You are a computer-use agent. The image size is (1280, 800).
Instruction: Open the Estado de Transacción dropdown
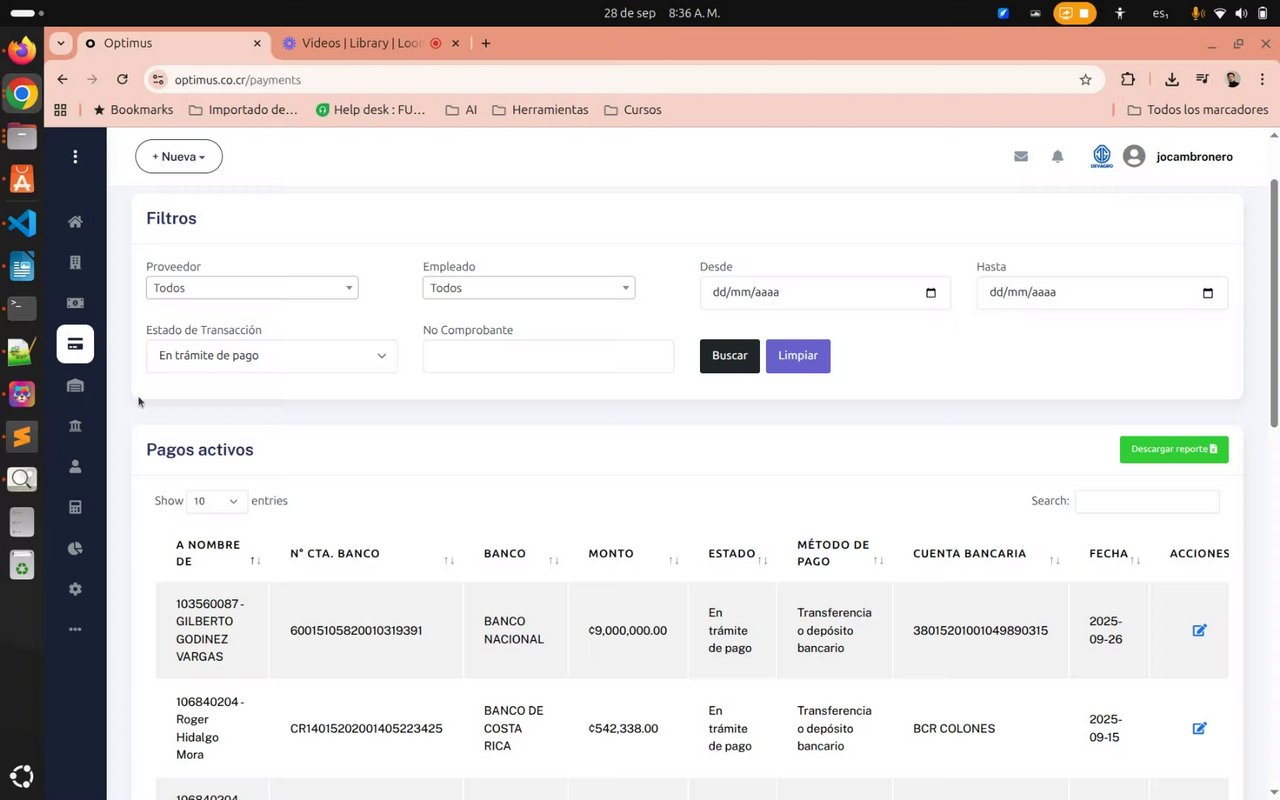point(272,356)
